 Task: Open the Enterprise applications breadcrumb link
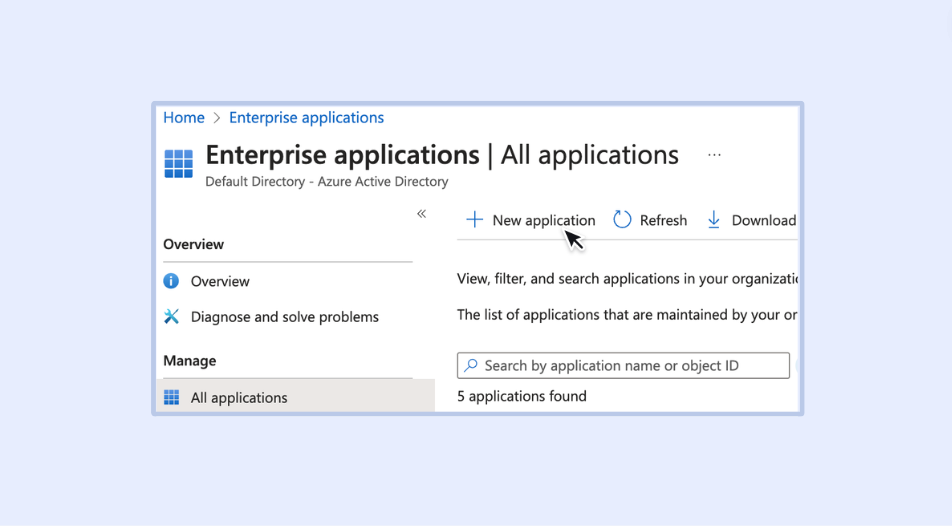[x=306, y=118]
